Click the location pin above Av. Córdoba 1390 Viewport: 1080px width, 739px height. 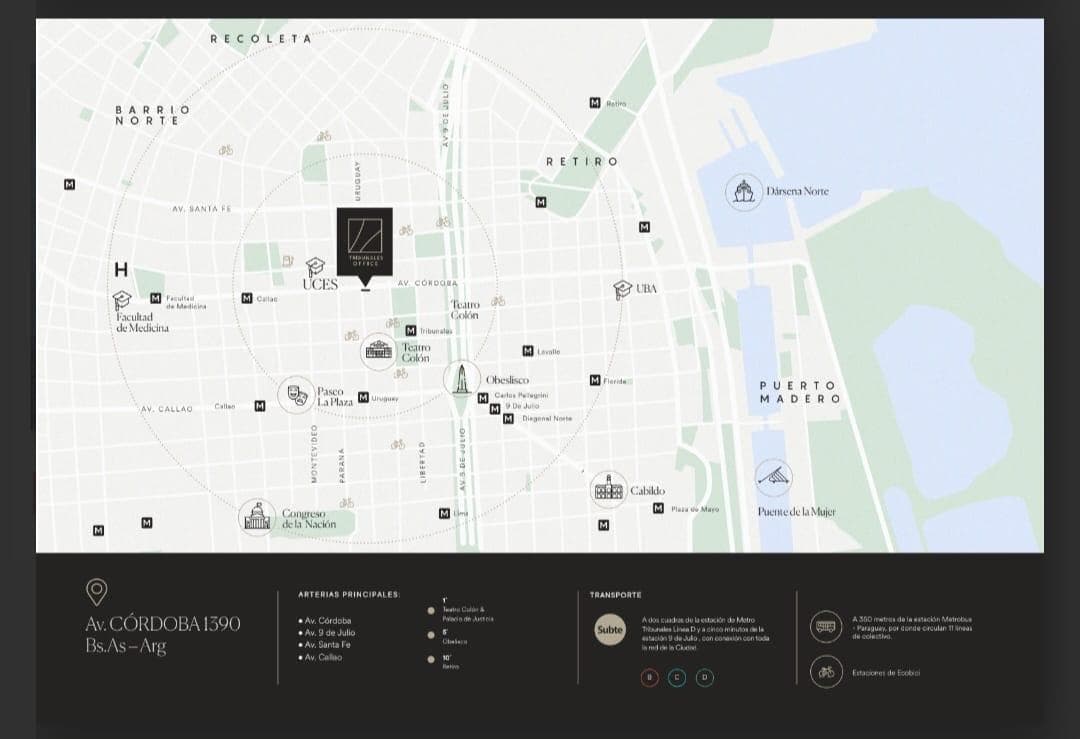point(96,592)
